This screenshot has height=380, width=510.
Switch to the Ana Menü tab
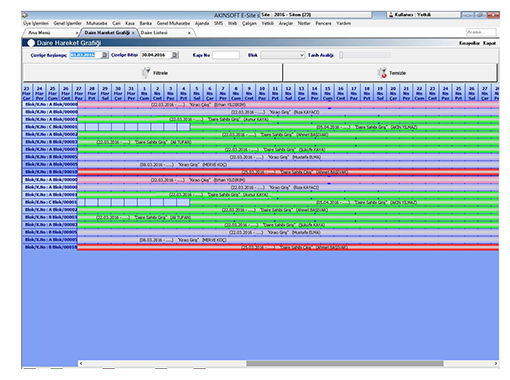(39, 33)
